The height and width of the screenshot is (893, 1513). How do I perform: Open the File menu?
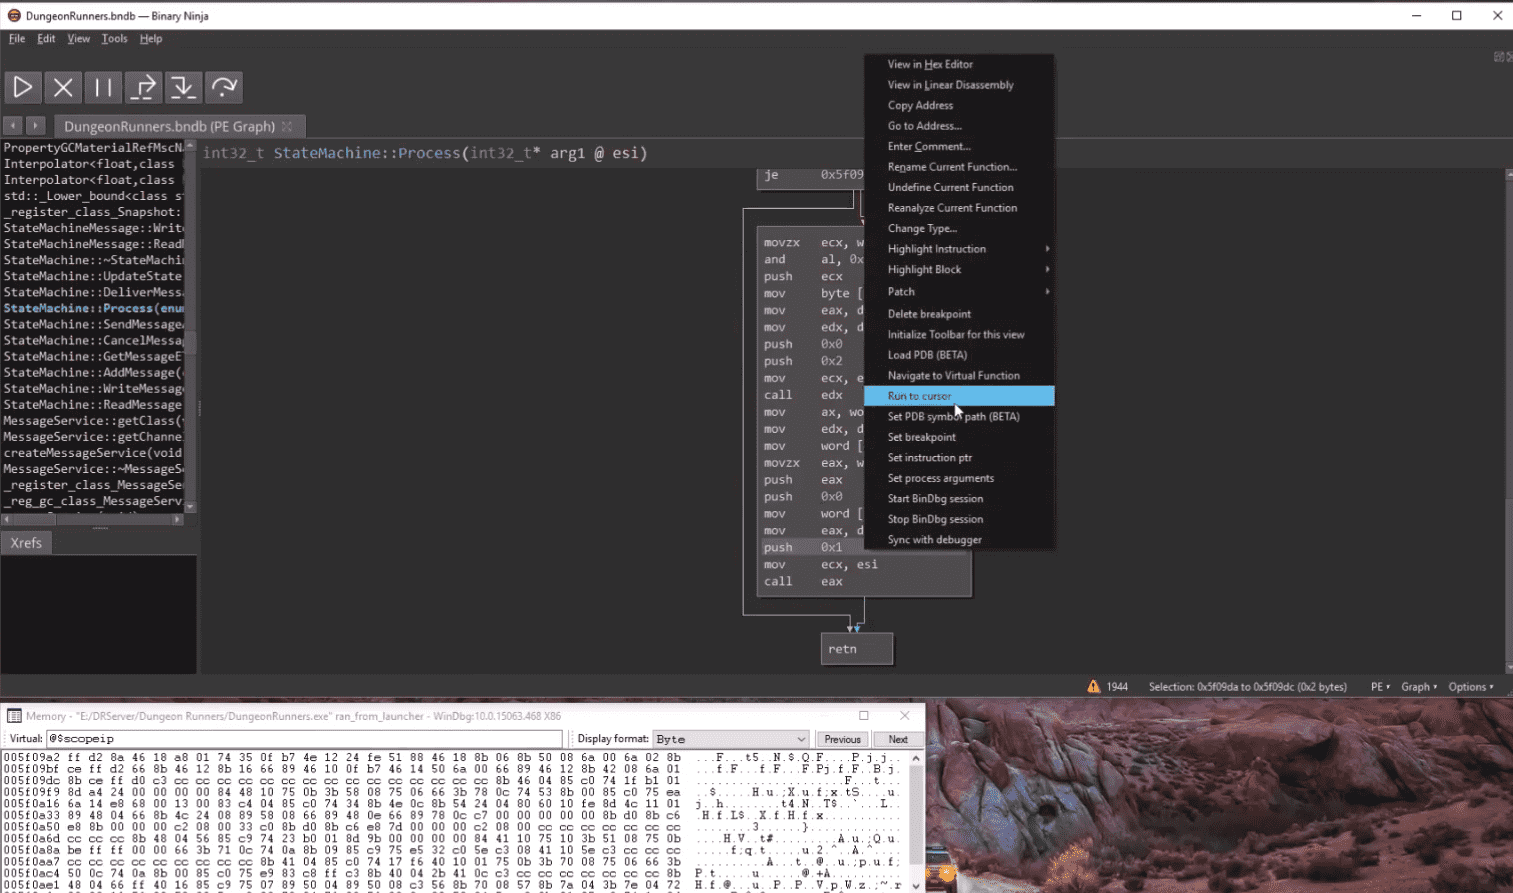pyautogui.click(x=17, y=38)
